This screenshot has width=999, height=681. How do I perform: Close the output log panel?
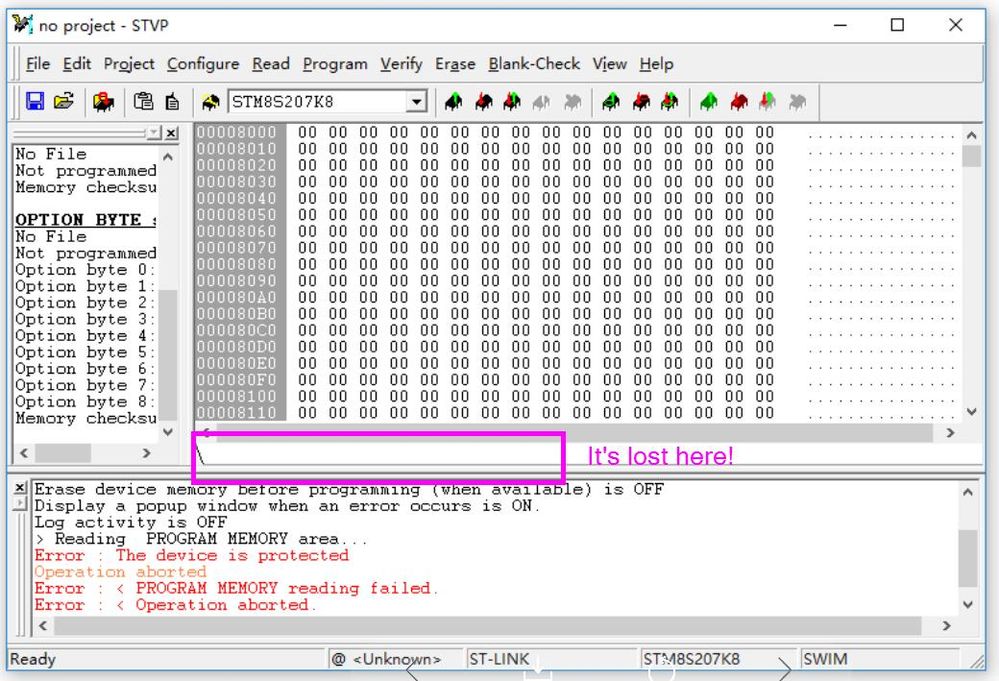20,488
